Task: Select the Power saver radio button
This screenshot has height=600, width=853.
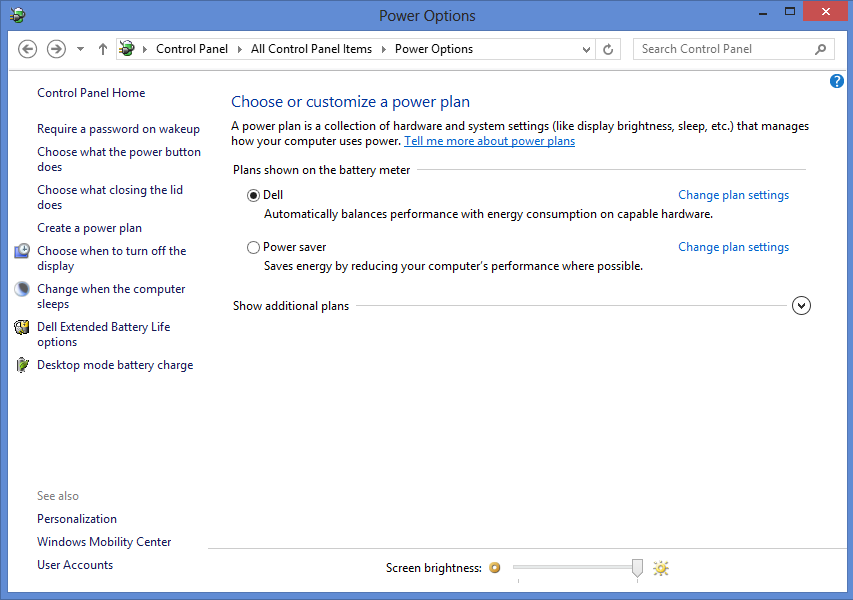Action: point(253,248)
